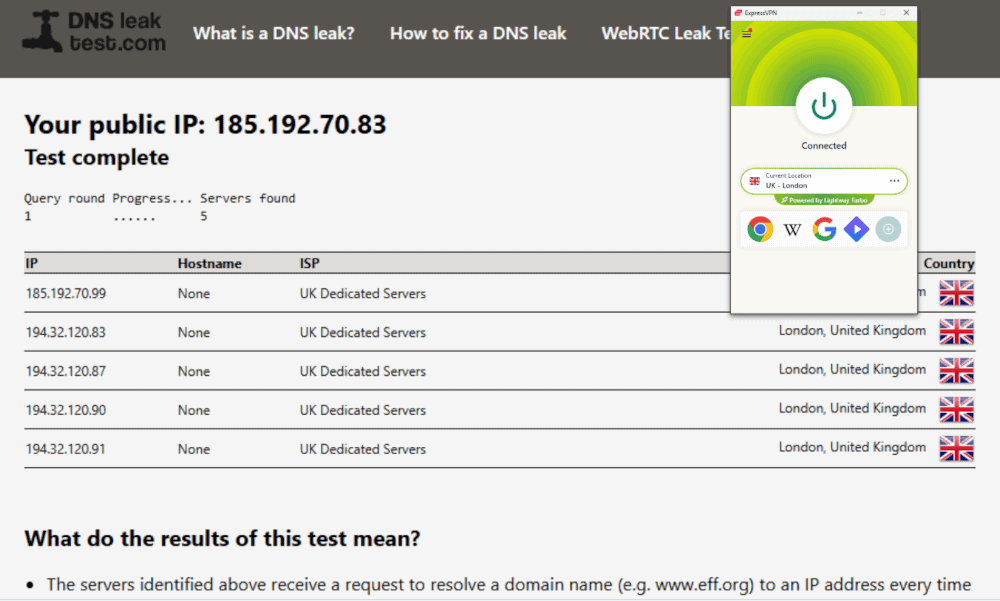Open the 'What is a DNS leak?' page
Screen dimensions: 1000x601
tap(274, 33)
